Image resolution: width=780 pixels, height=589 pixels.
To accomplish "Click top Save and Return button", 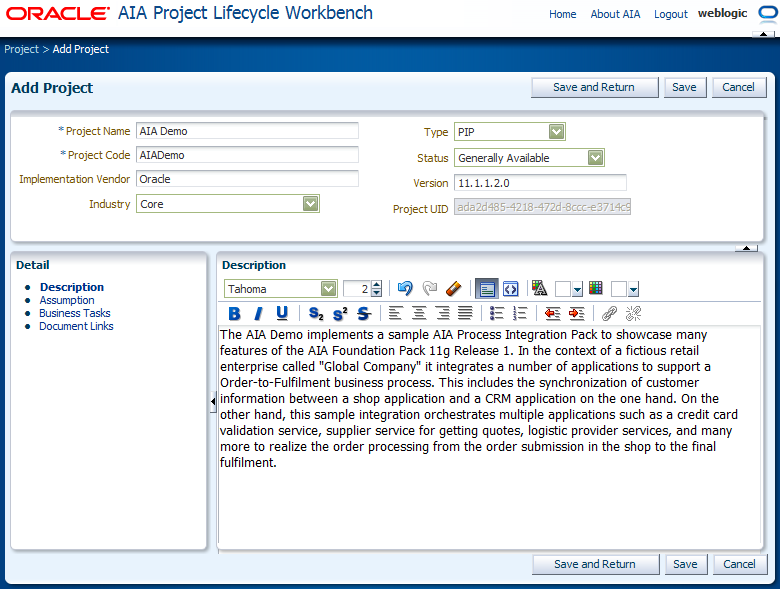I will pos(594,88).
